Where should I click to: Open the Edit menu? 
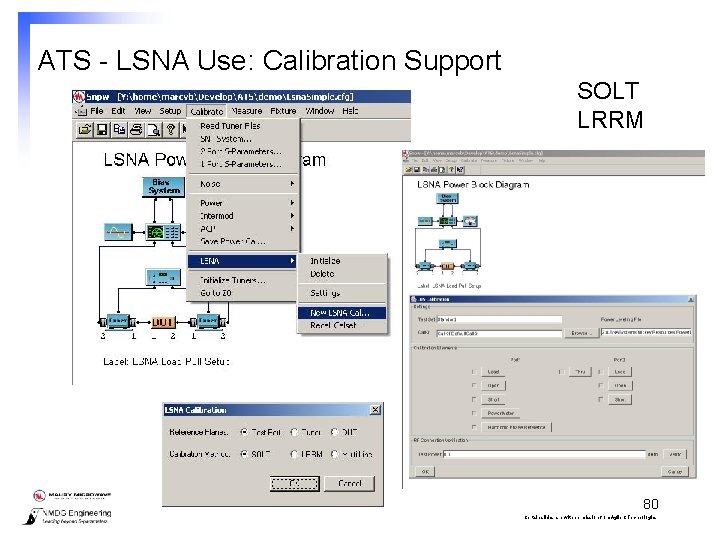(x=118, y=111)
